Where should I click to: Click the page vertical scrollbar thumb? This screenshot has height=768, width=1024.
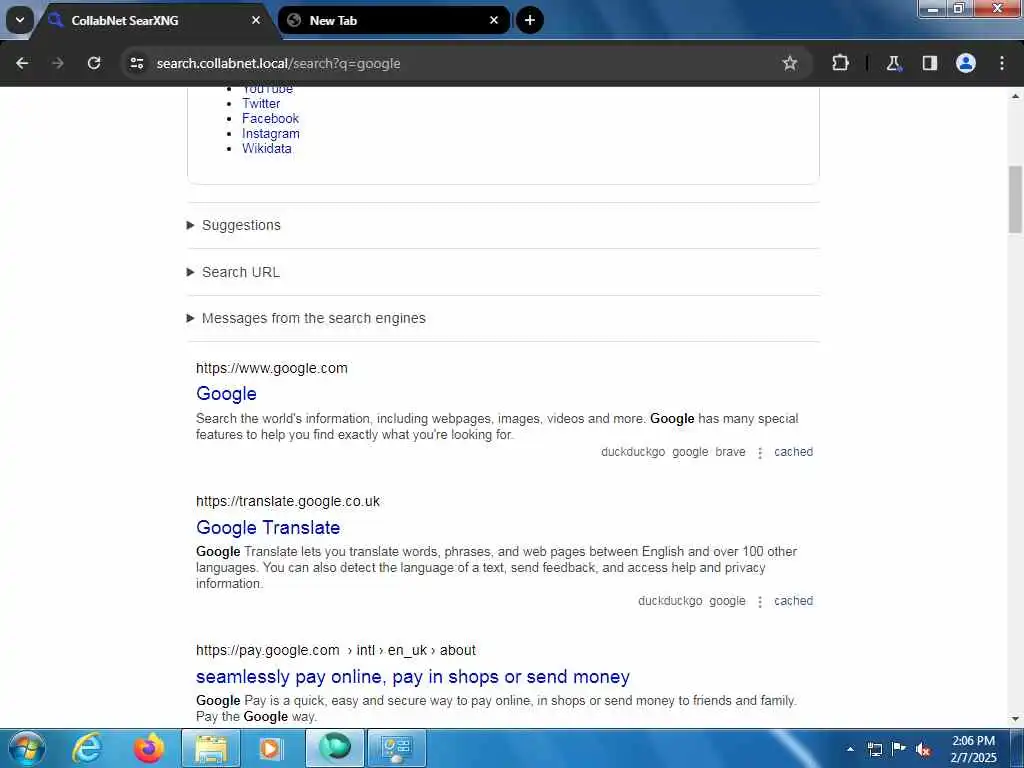1015,199
